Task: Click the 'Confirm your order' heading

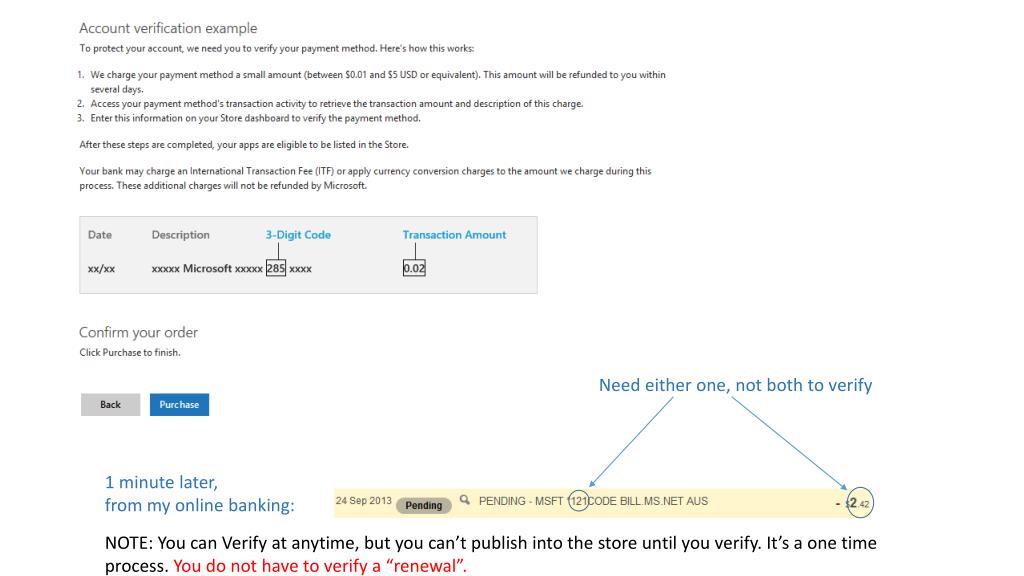Action: [138, 332]
